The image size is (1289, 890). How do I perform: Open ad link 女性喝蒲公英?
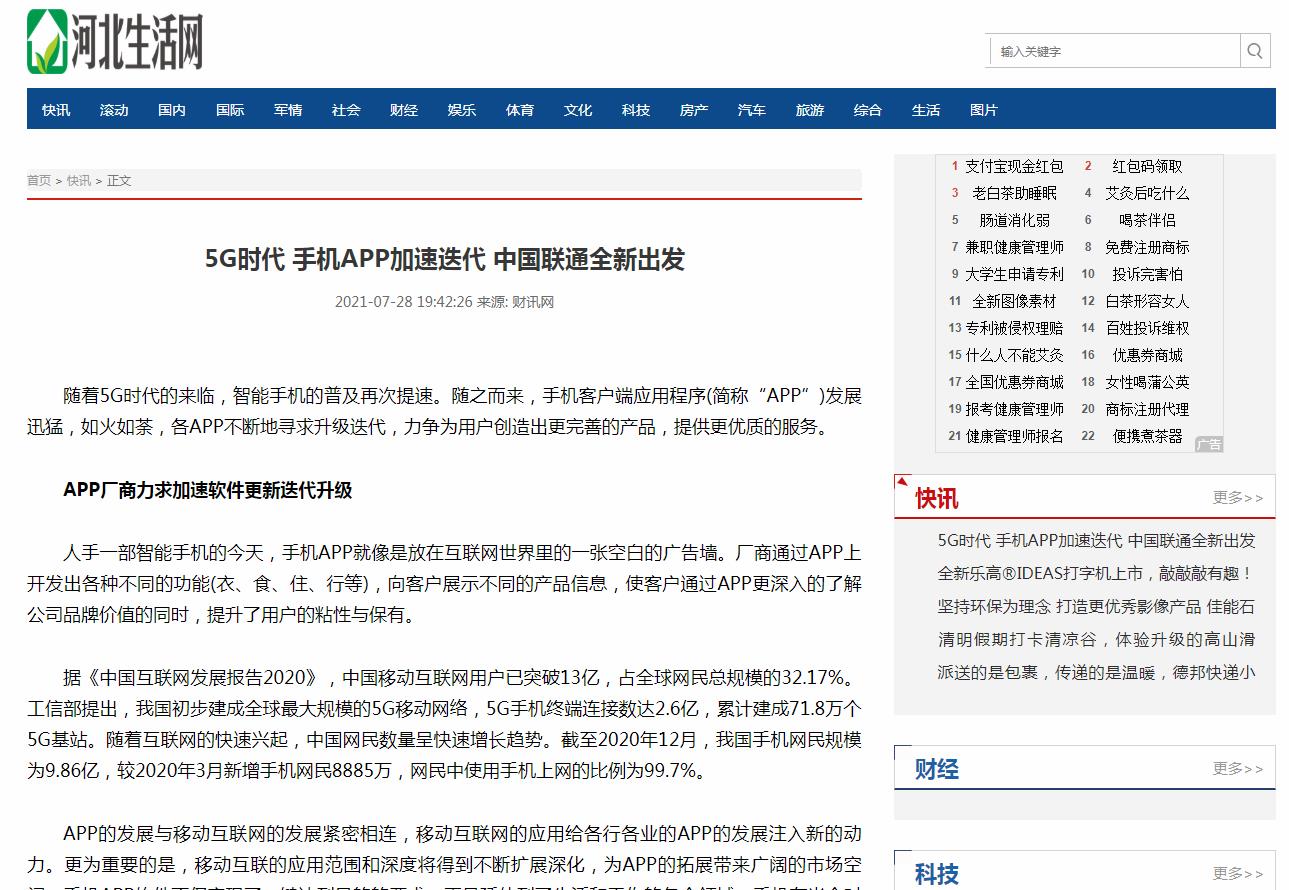[x=1147, y=382]
